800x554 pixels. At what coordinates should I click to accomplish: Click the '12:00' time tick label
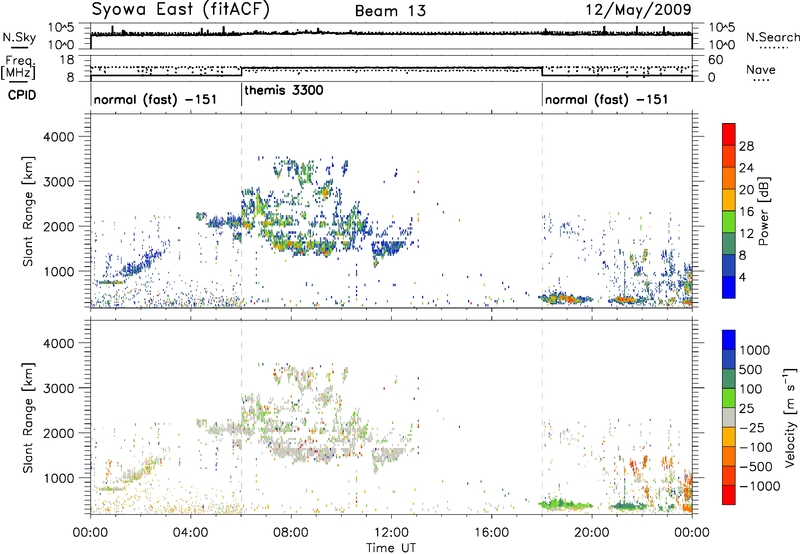point(391,533)
